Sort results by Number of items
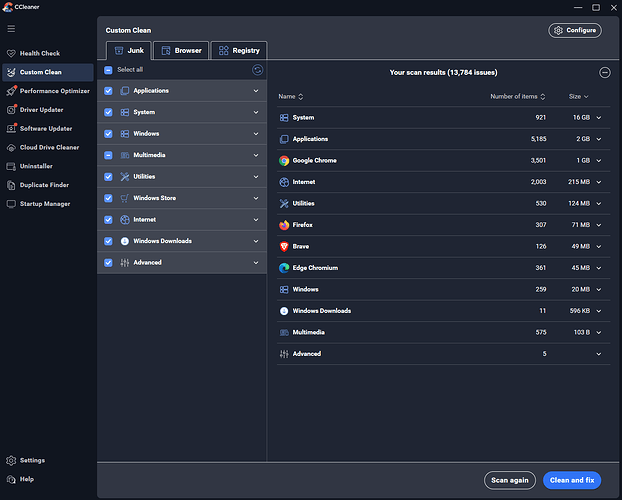Viewport: 622px width, 500px height. point(518,96)
